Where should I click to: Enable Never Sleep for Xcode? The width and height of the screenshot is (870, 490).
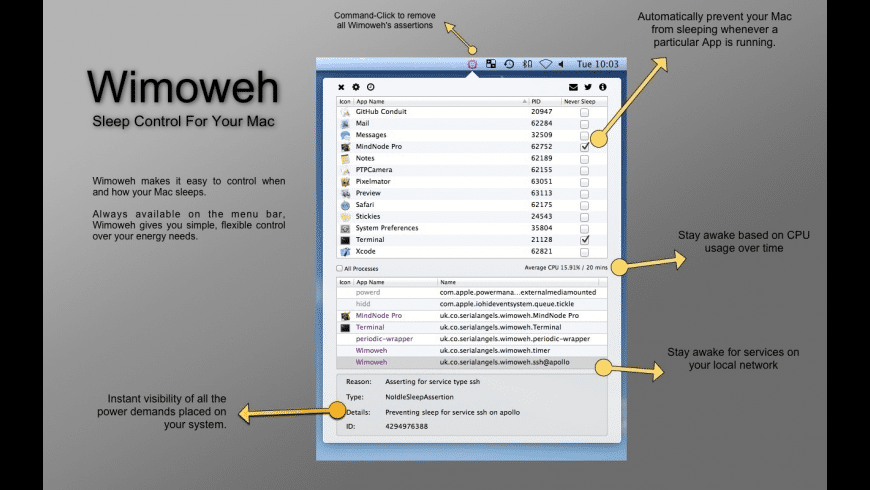point(584,252)
